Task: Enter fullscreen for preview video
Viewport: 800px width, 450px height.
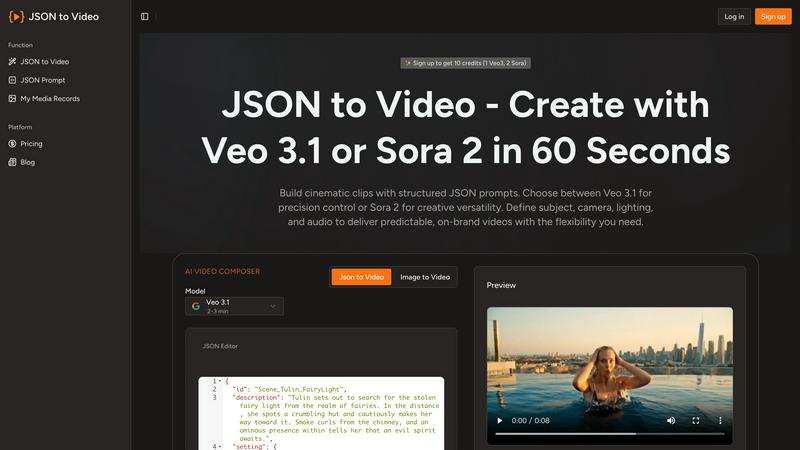Action: [x=695, y=420]
